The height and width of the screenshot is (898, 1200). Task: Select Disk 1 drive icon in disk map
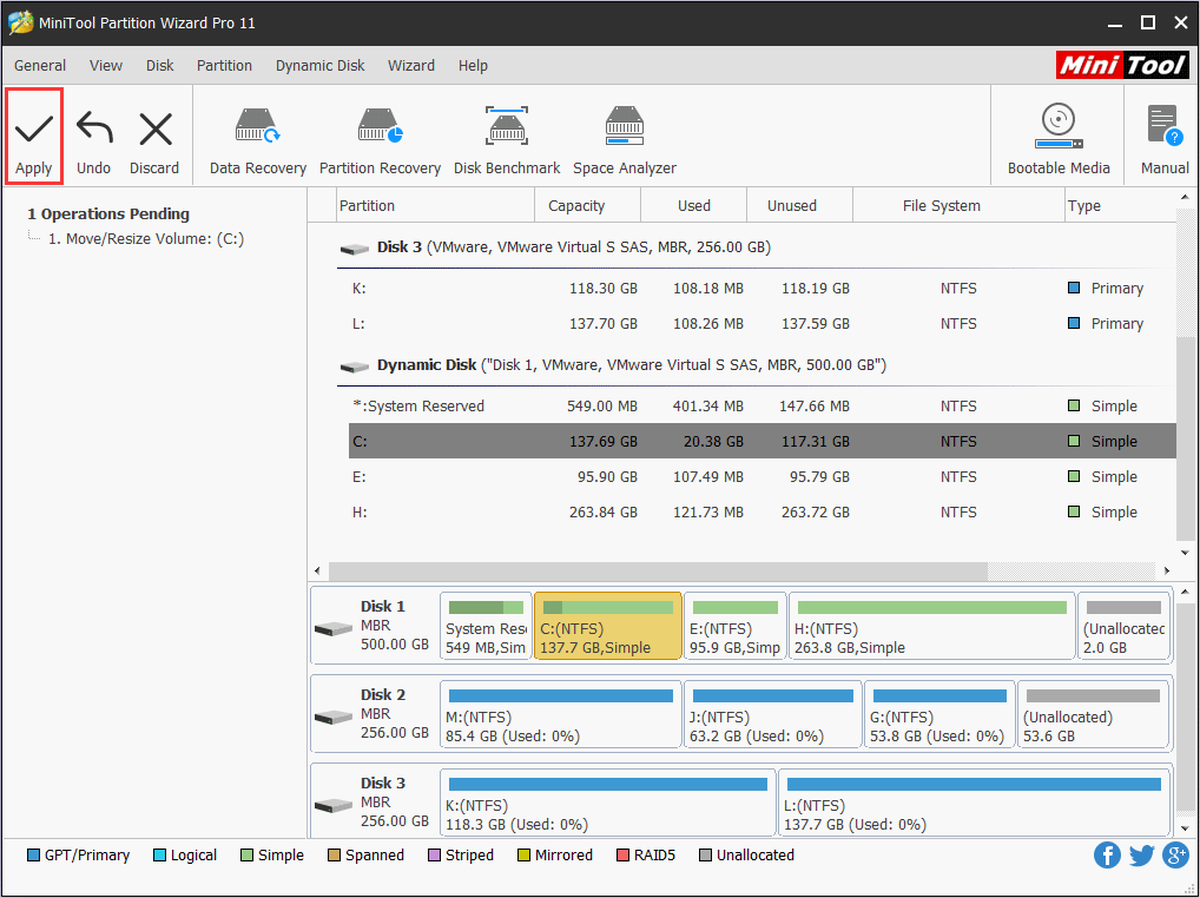[x=333, y=629]
